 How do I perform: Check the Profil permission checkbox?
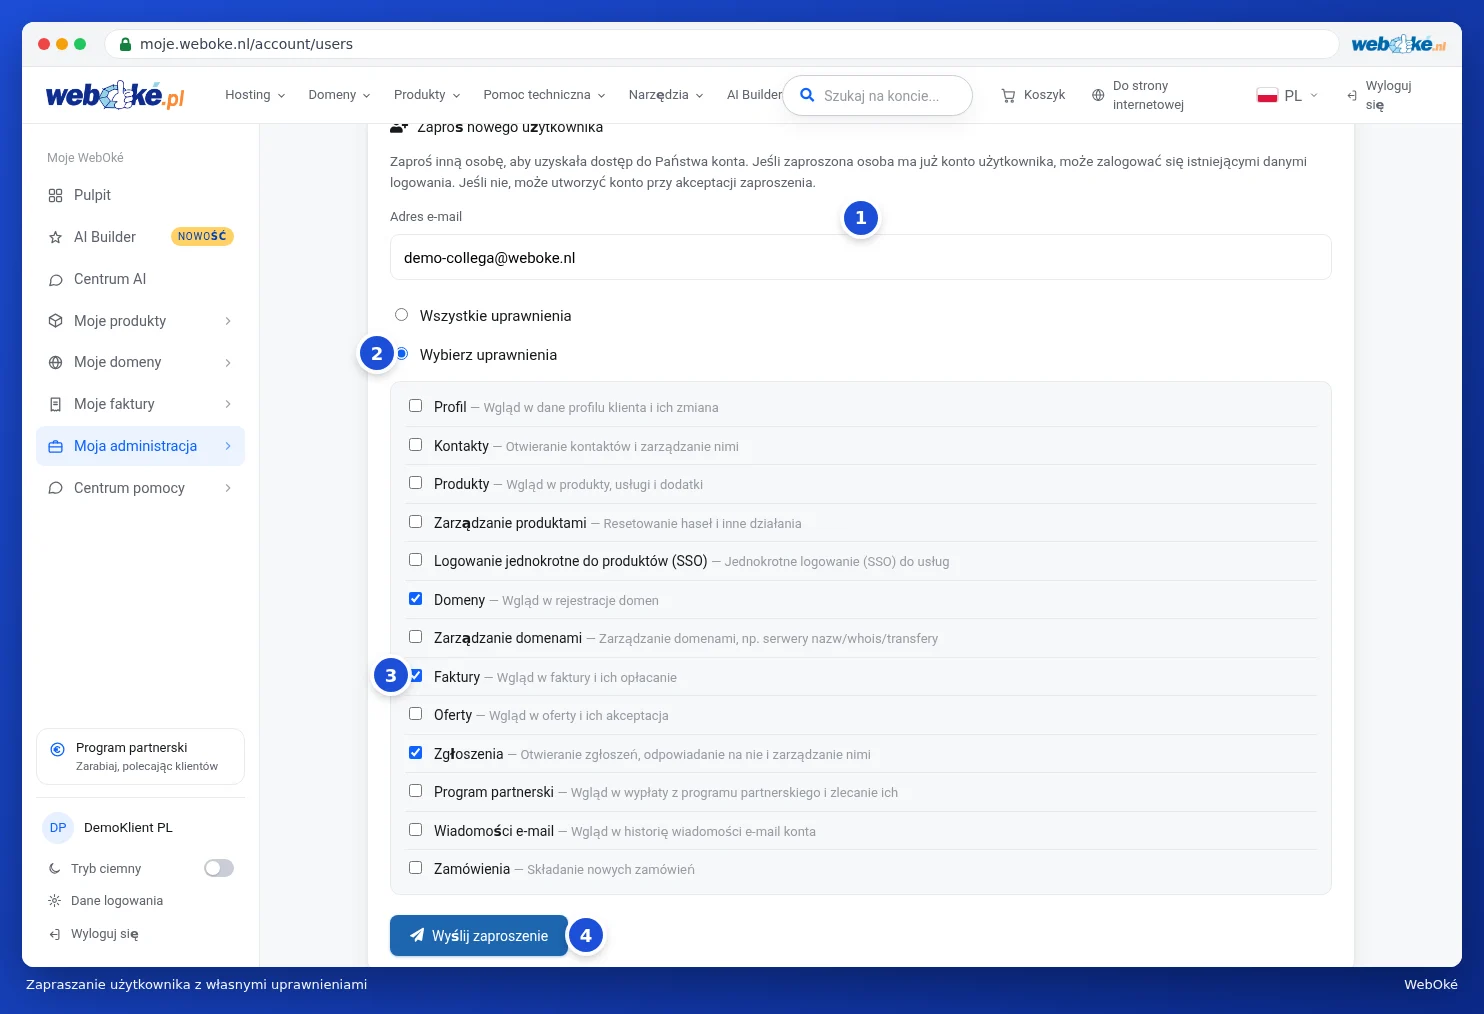tap(415, 406)
